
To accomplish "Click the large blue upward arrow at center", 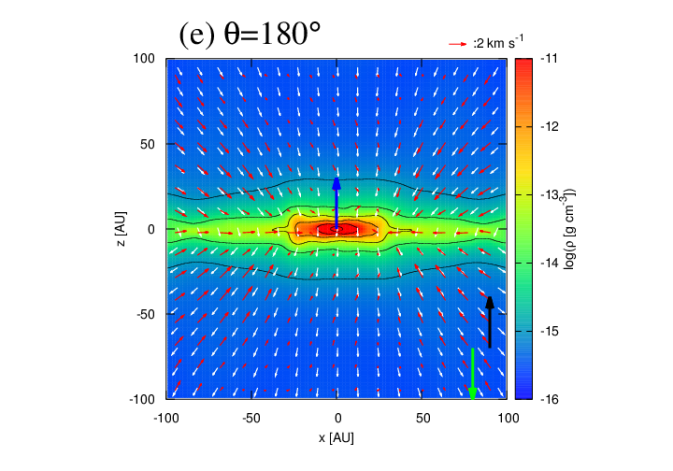I will click(x=336, y=203).
